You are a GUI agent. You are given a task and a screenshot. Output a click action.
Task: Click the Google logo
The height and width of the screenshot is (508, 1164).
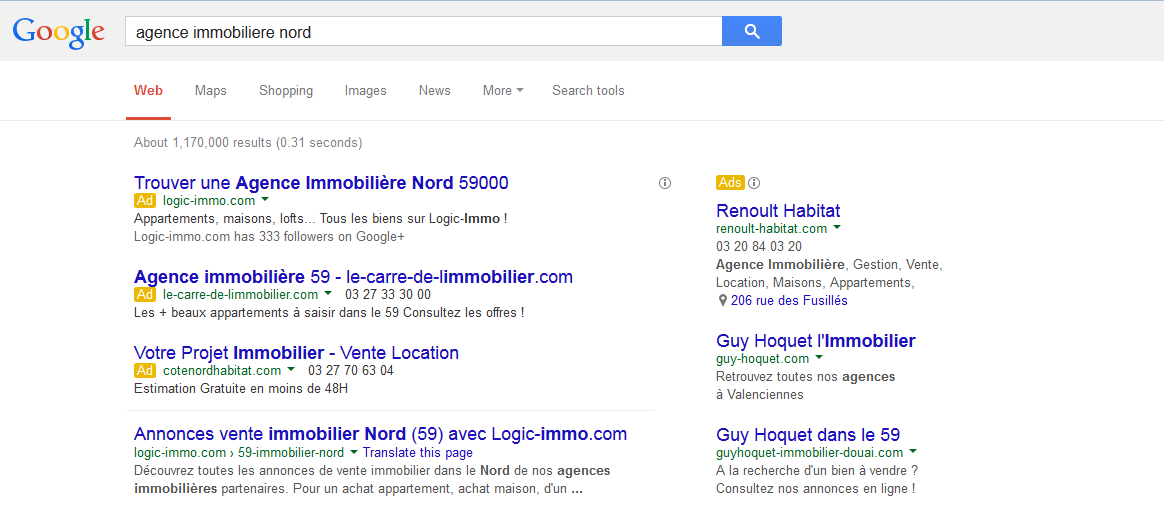coord(59,32)
